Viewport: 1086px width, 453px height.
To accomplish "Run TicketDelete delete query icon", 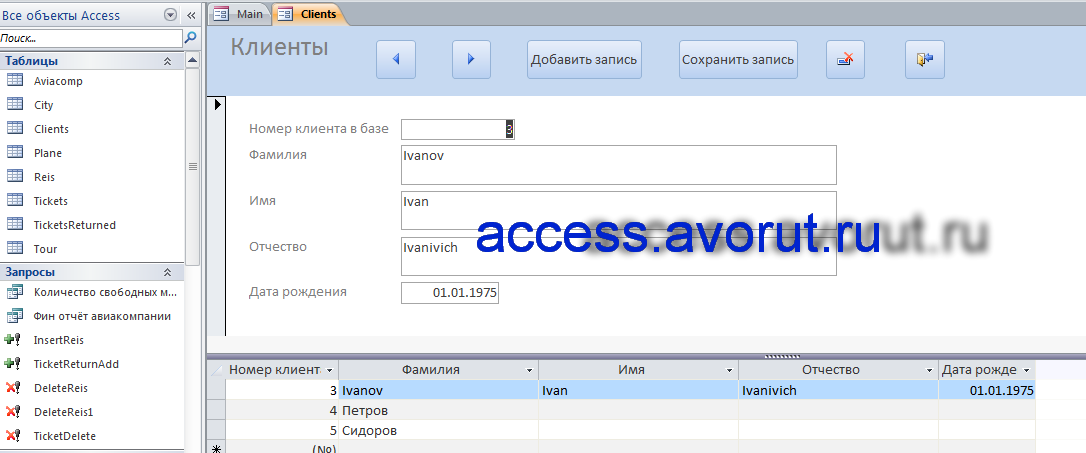I will pos(13,436).
